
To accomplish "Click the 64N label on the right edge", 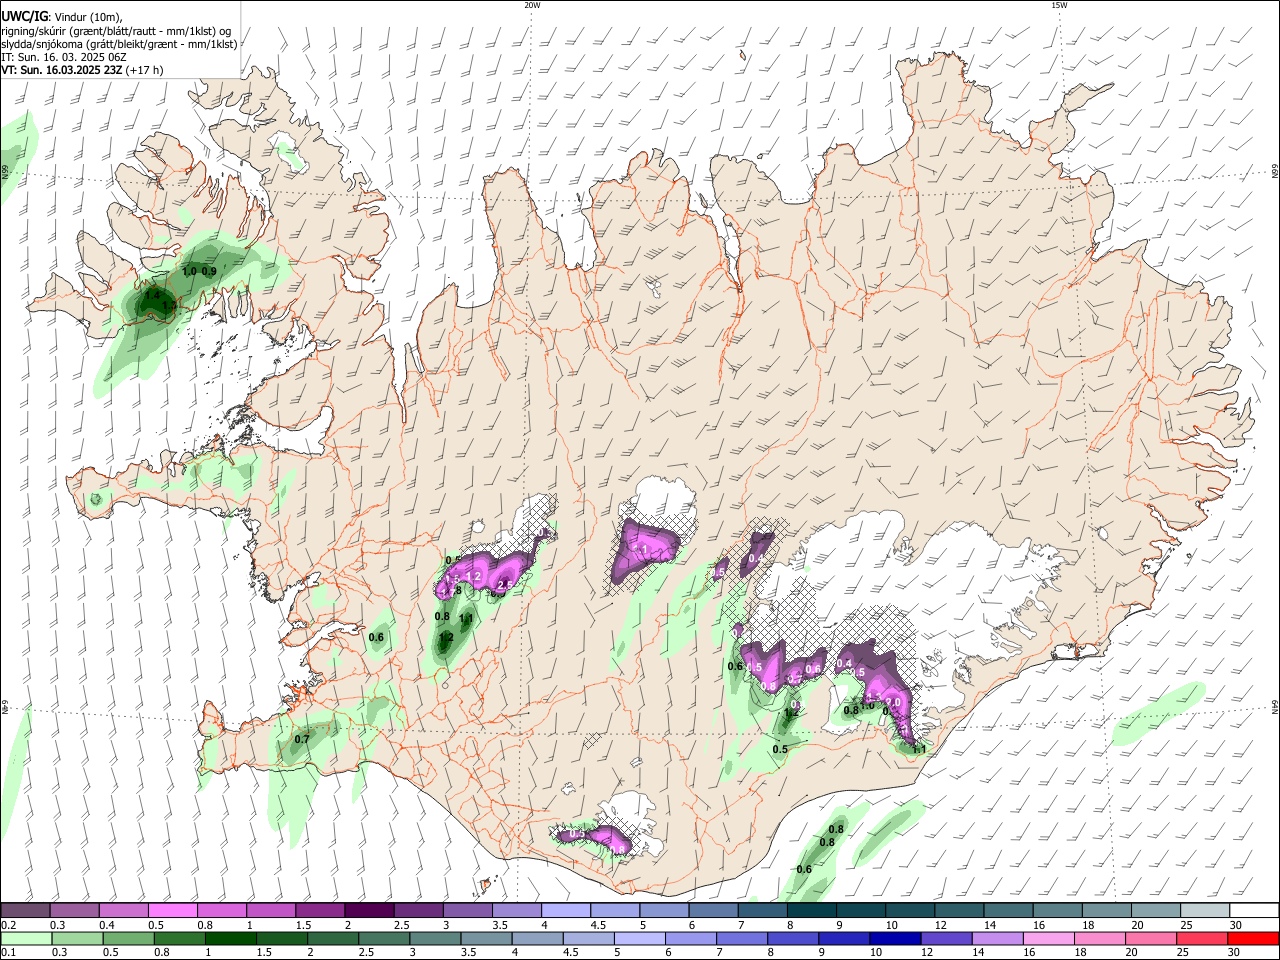I will tap(1275, 707).
